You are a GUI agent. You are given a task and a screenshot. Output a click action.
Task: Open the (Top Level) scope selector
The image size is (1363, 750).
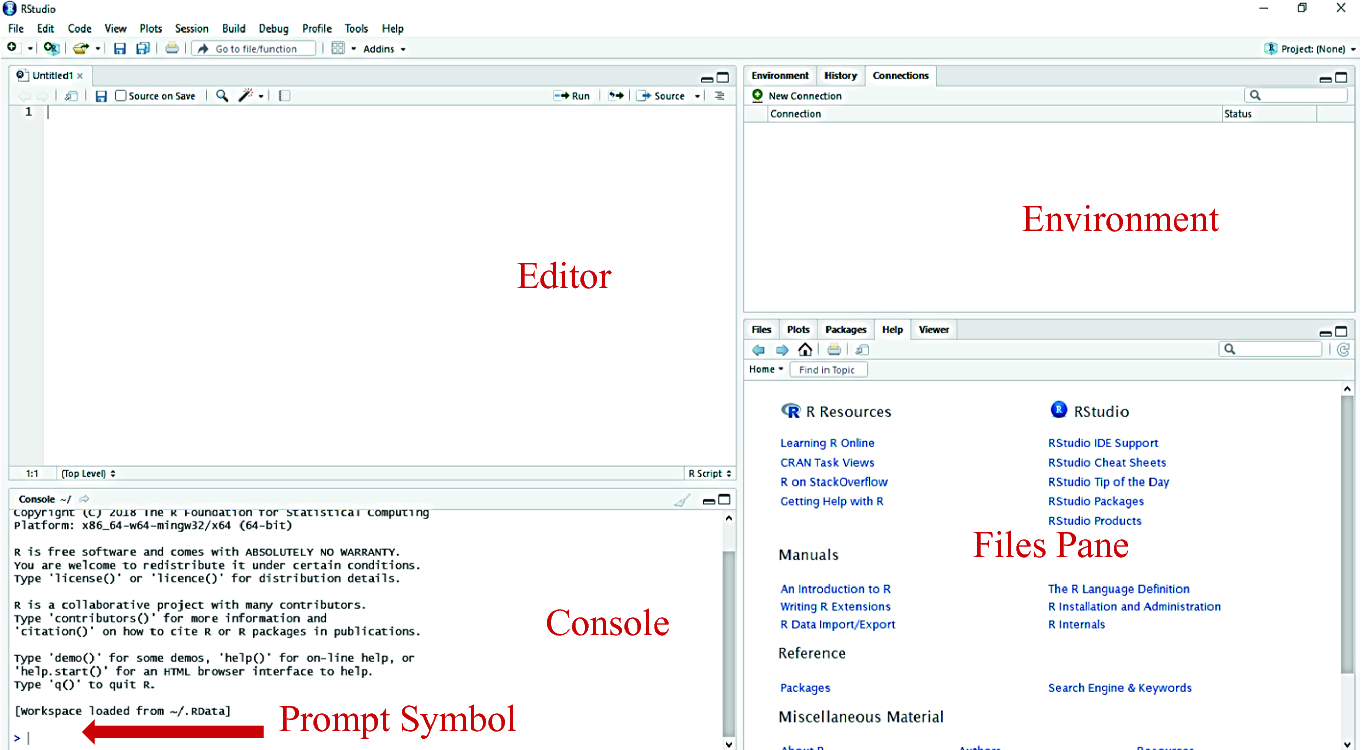88,473
